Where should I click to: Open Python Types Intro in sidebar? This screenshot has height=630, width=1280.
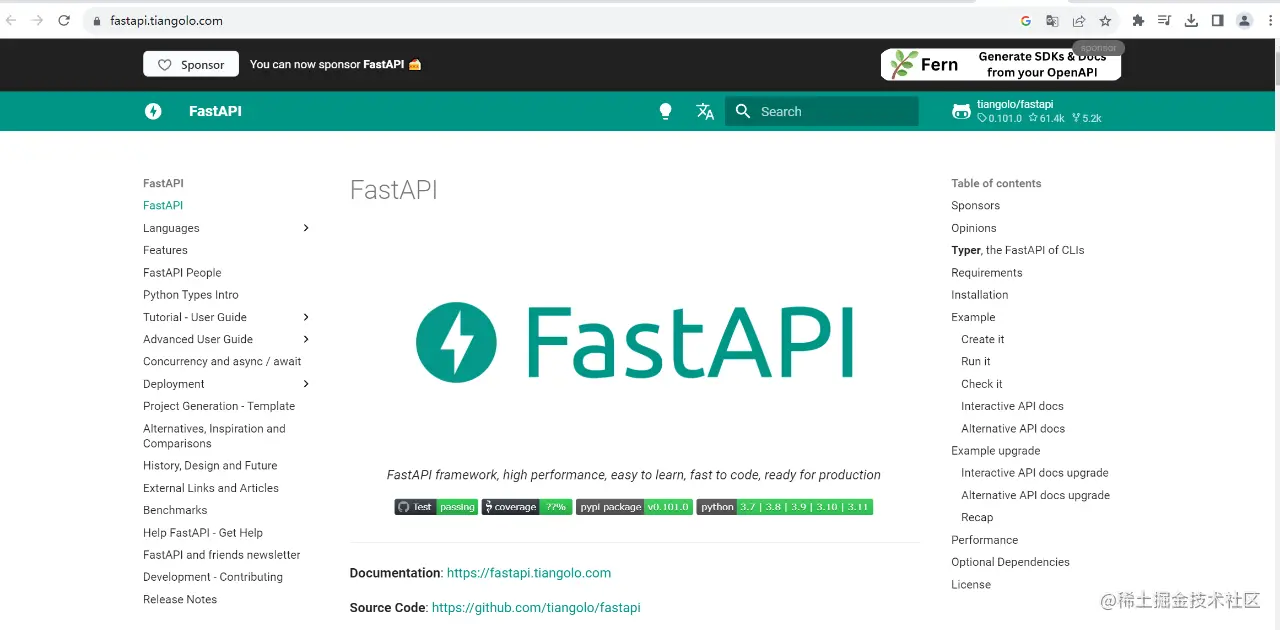[x=191, y=295]
